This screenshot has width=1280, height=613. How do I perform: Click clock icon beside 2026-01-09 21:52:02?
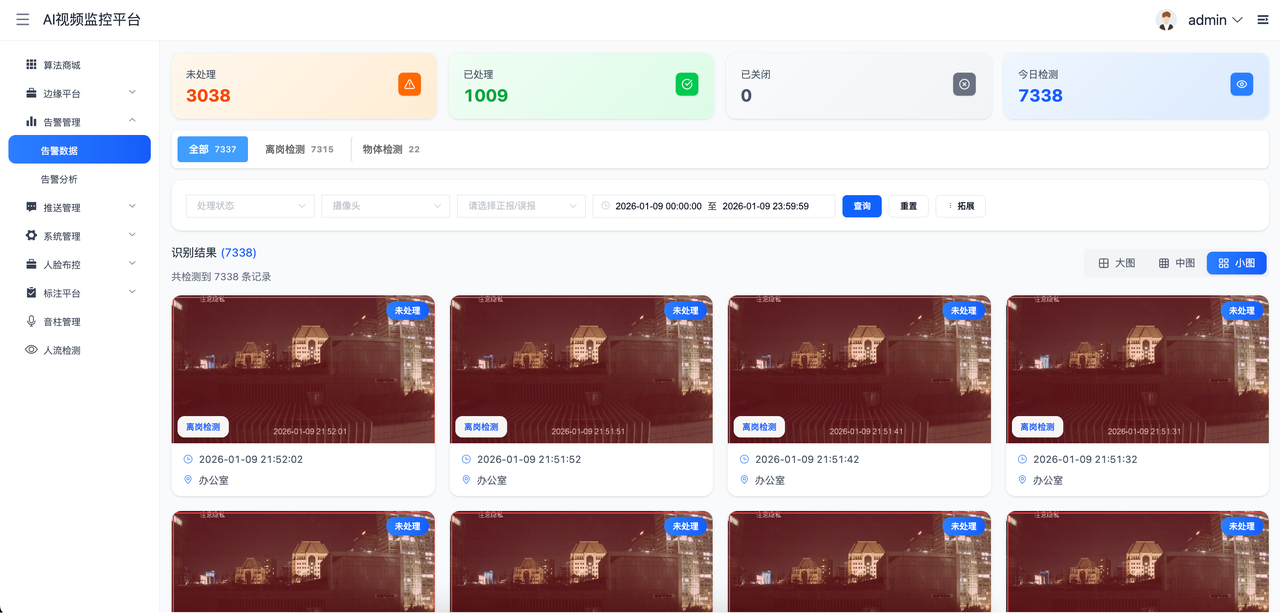pos(188,459)
